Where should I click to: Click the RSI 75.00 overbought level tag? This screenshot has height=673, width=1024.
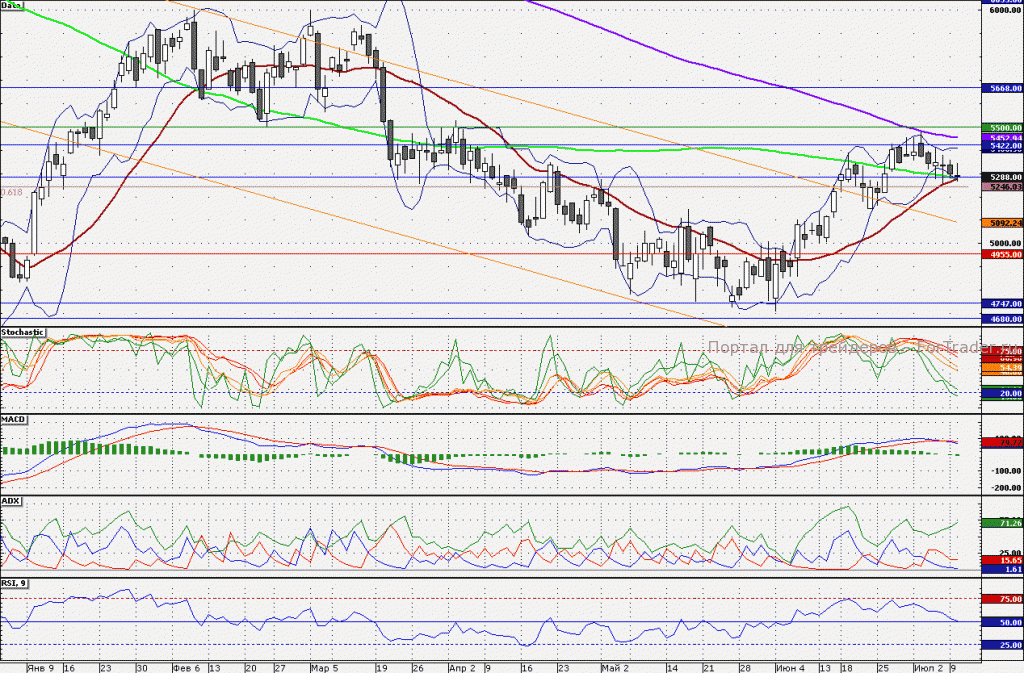click(x=1002, y=599)
